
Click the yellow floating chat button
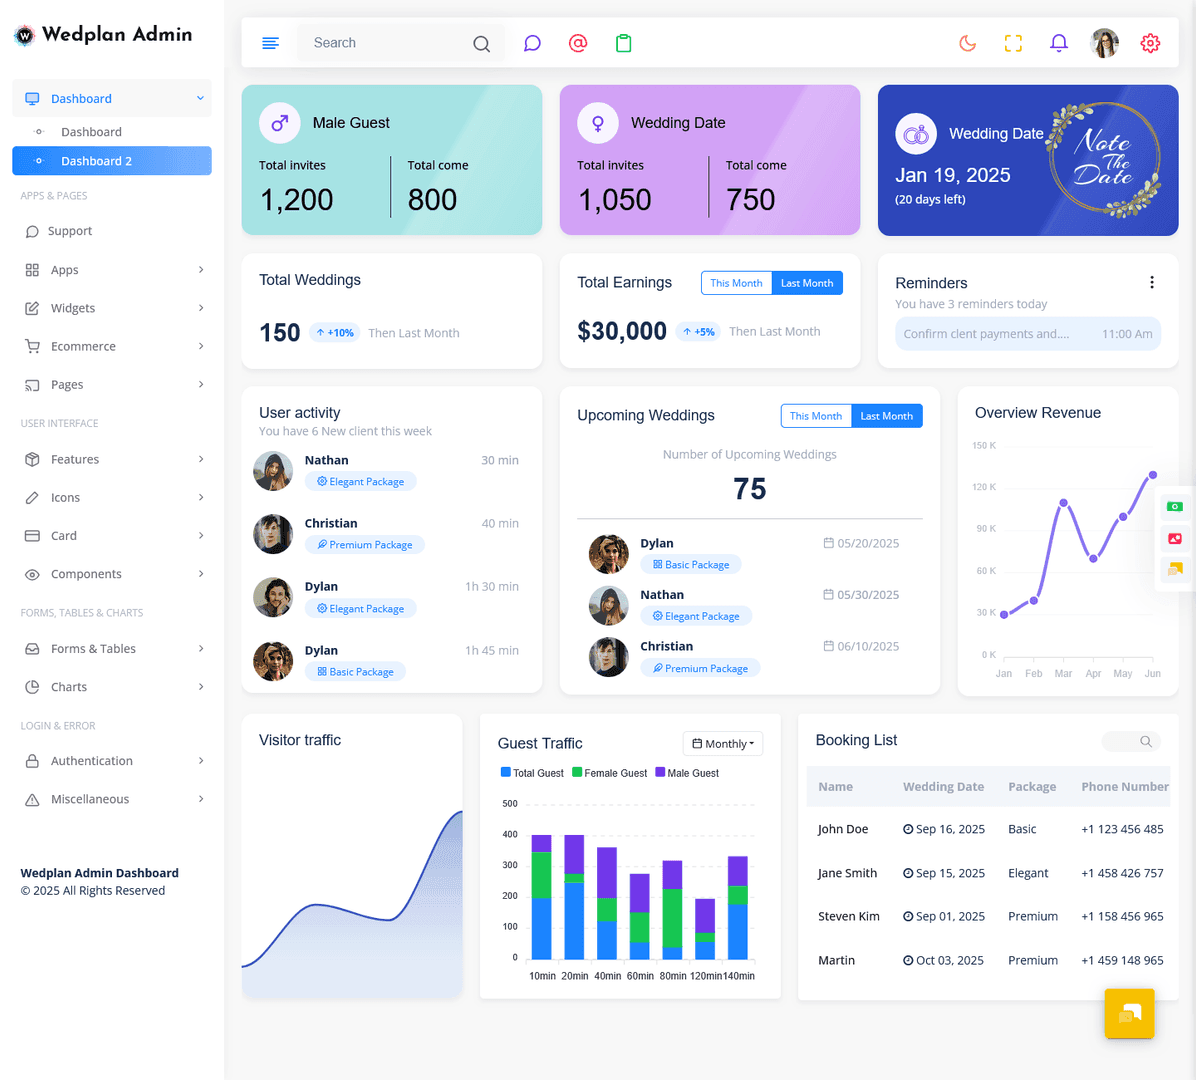pos(1129,1014)
